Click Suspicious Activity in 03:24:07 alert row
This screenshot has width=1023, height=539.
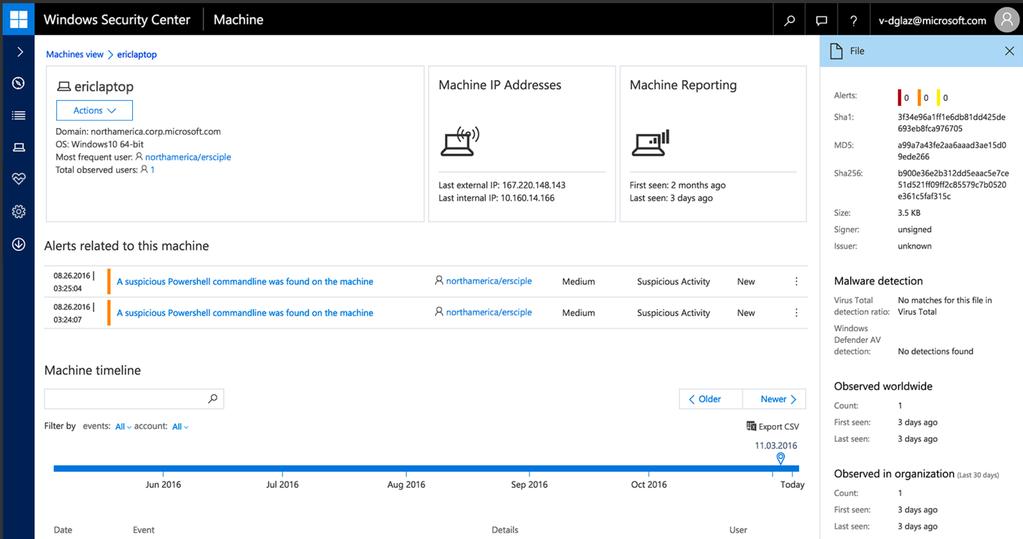tap(673, 313)
